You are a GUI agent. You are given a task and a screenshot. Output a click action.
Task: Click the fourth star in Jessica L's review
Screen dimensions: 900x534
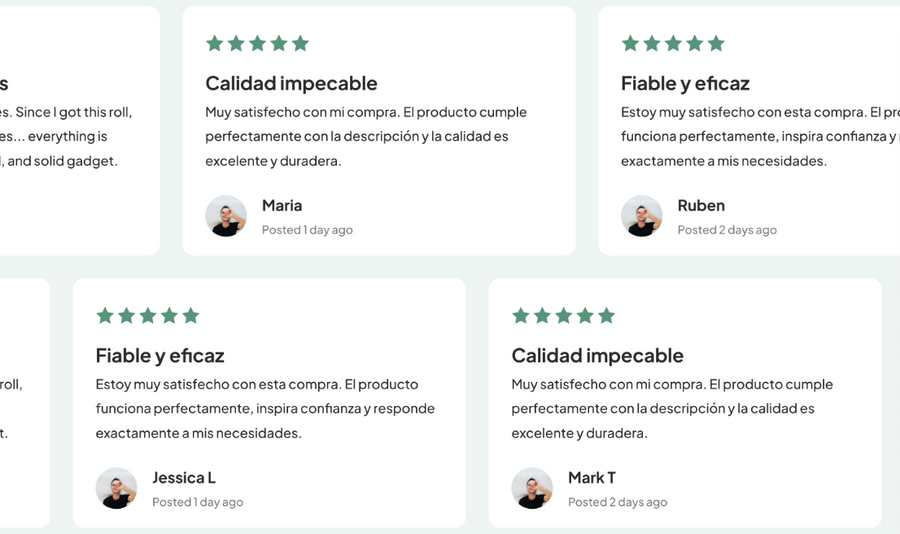click(x=169, y=316)
